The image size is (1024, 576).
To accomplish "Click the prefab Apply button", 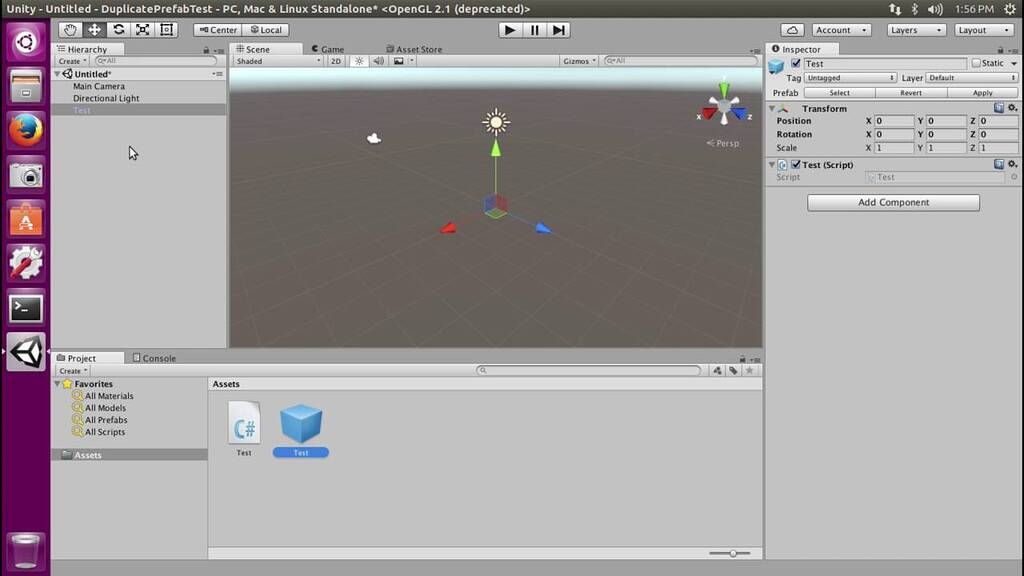I will 982,93.
